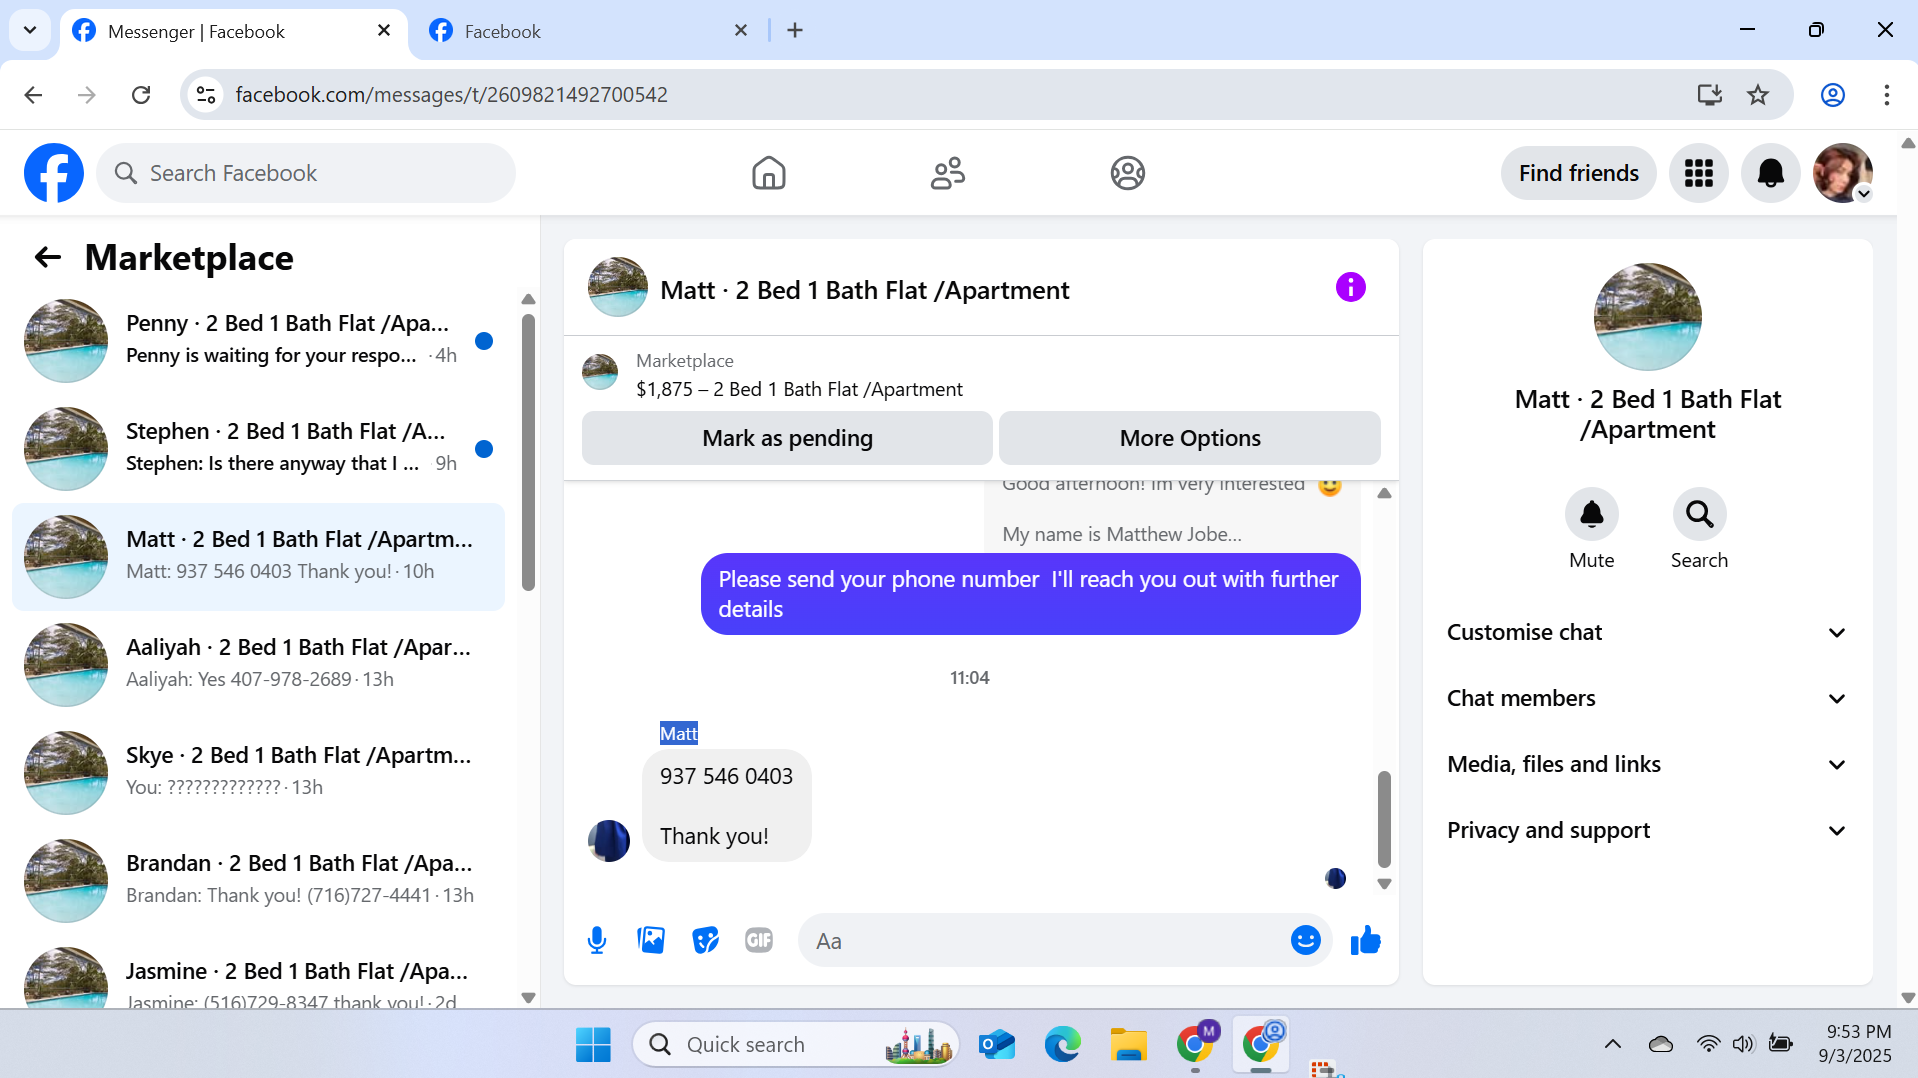Viewport: 1918px width, 1078px height.
Task: Open the Friends icon in top navigation
Action: click(x=947, y=173)
